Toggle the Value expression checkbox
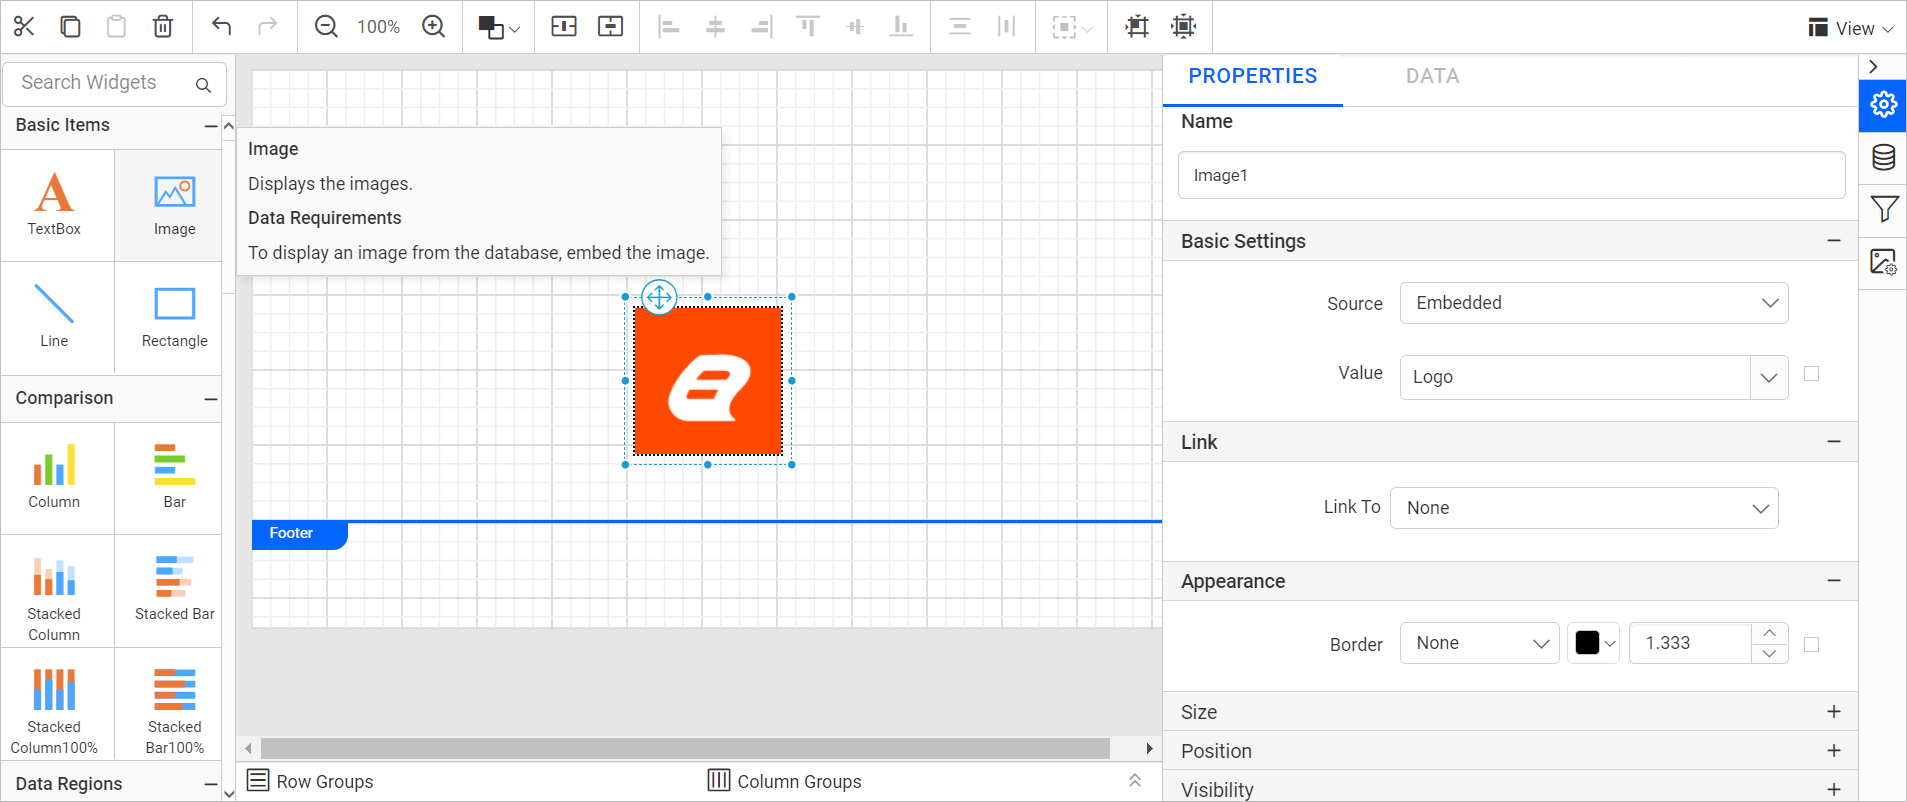This screenshot has height=802, width=1907. click(1811, 373)
